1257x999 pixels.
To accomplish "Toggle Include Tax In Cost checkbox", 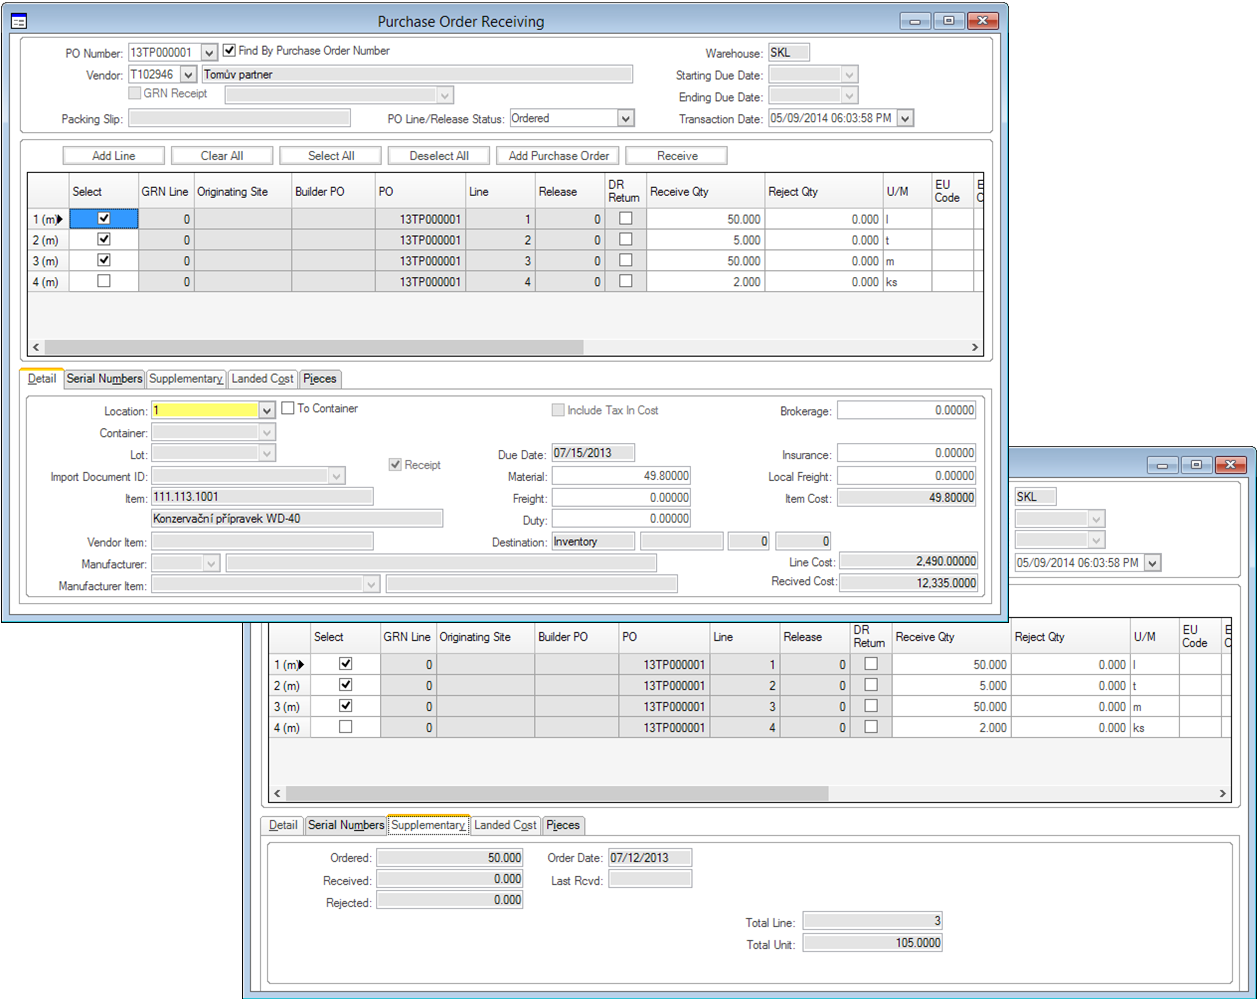I will point(558,410).
